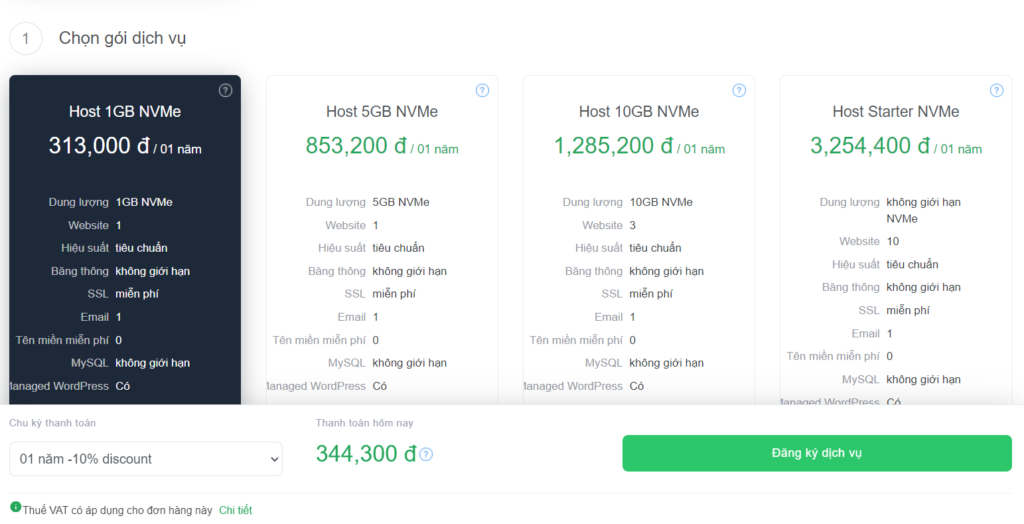Click the 1,285,200 đ price
The height and width of the screenshot is (524, 1024).
(613, 145)
